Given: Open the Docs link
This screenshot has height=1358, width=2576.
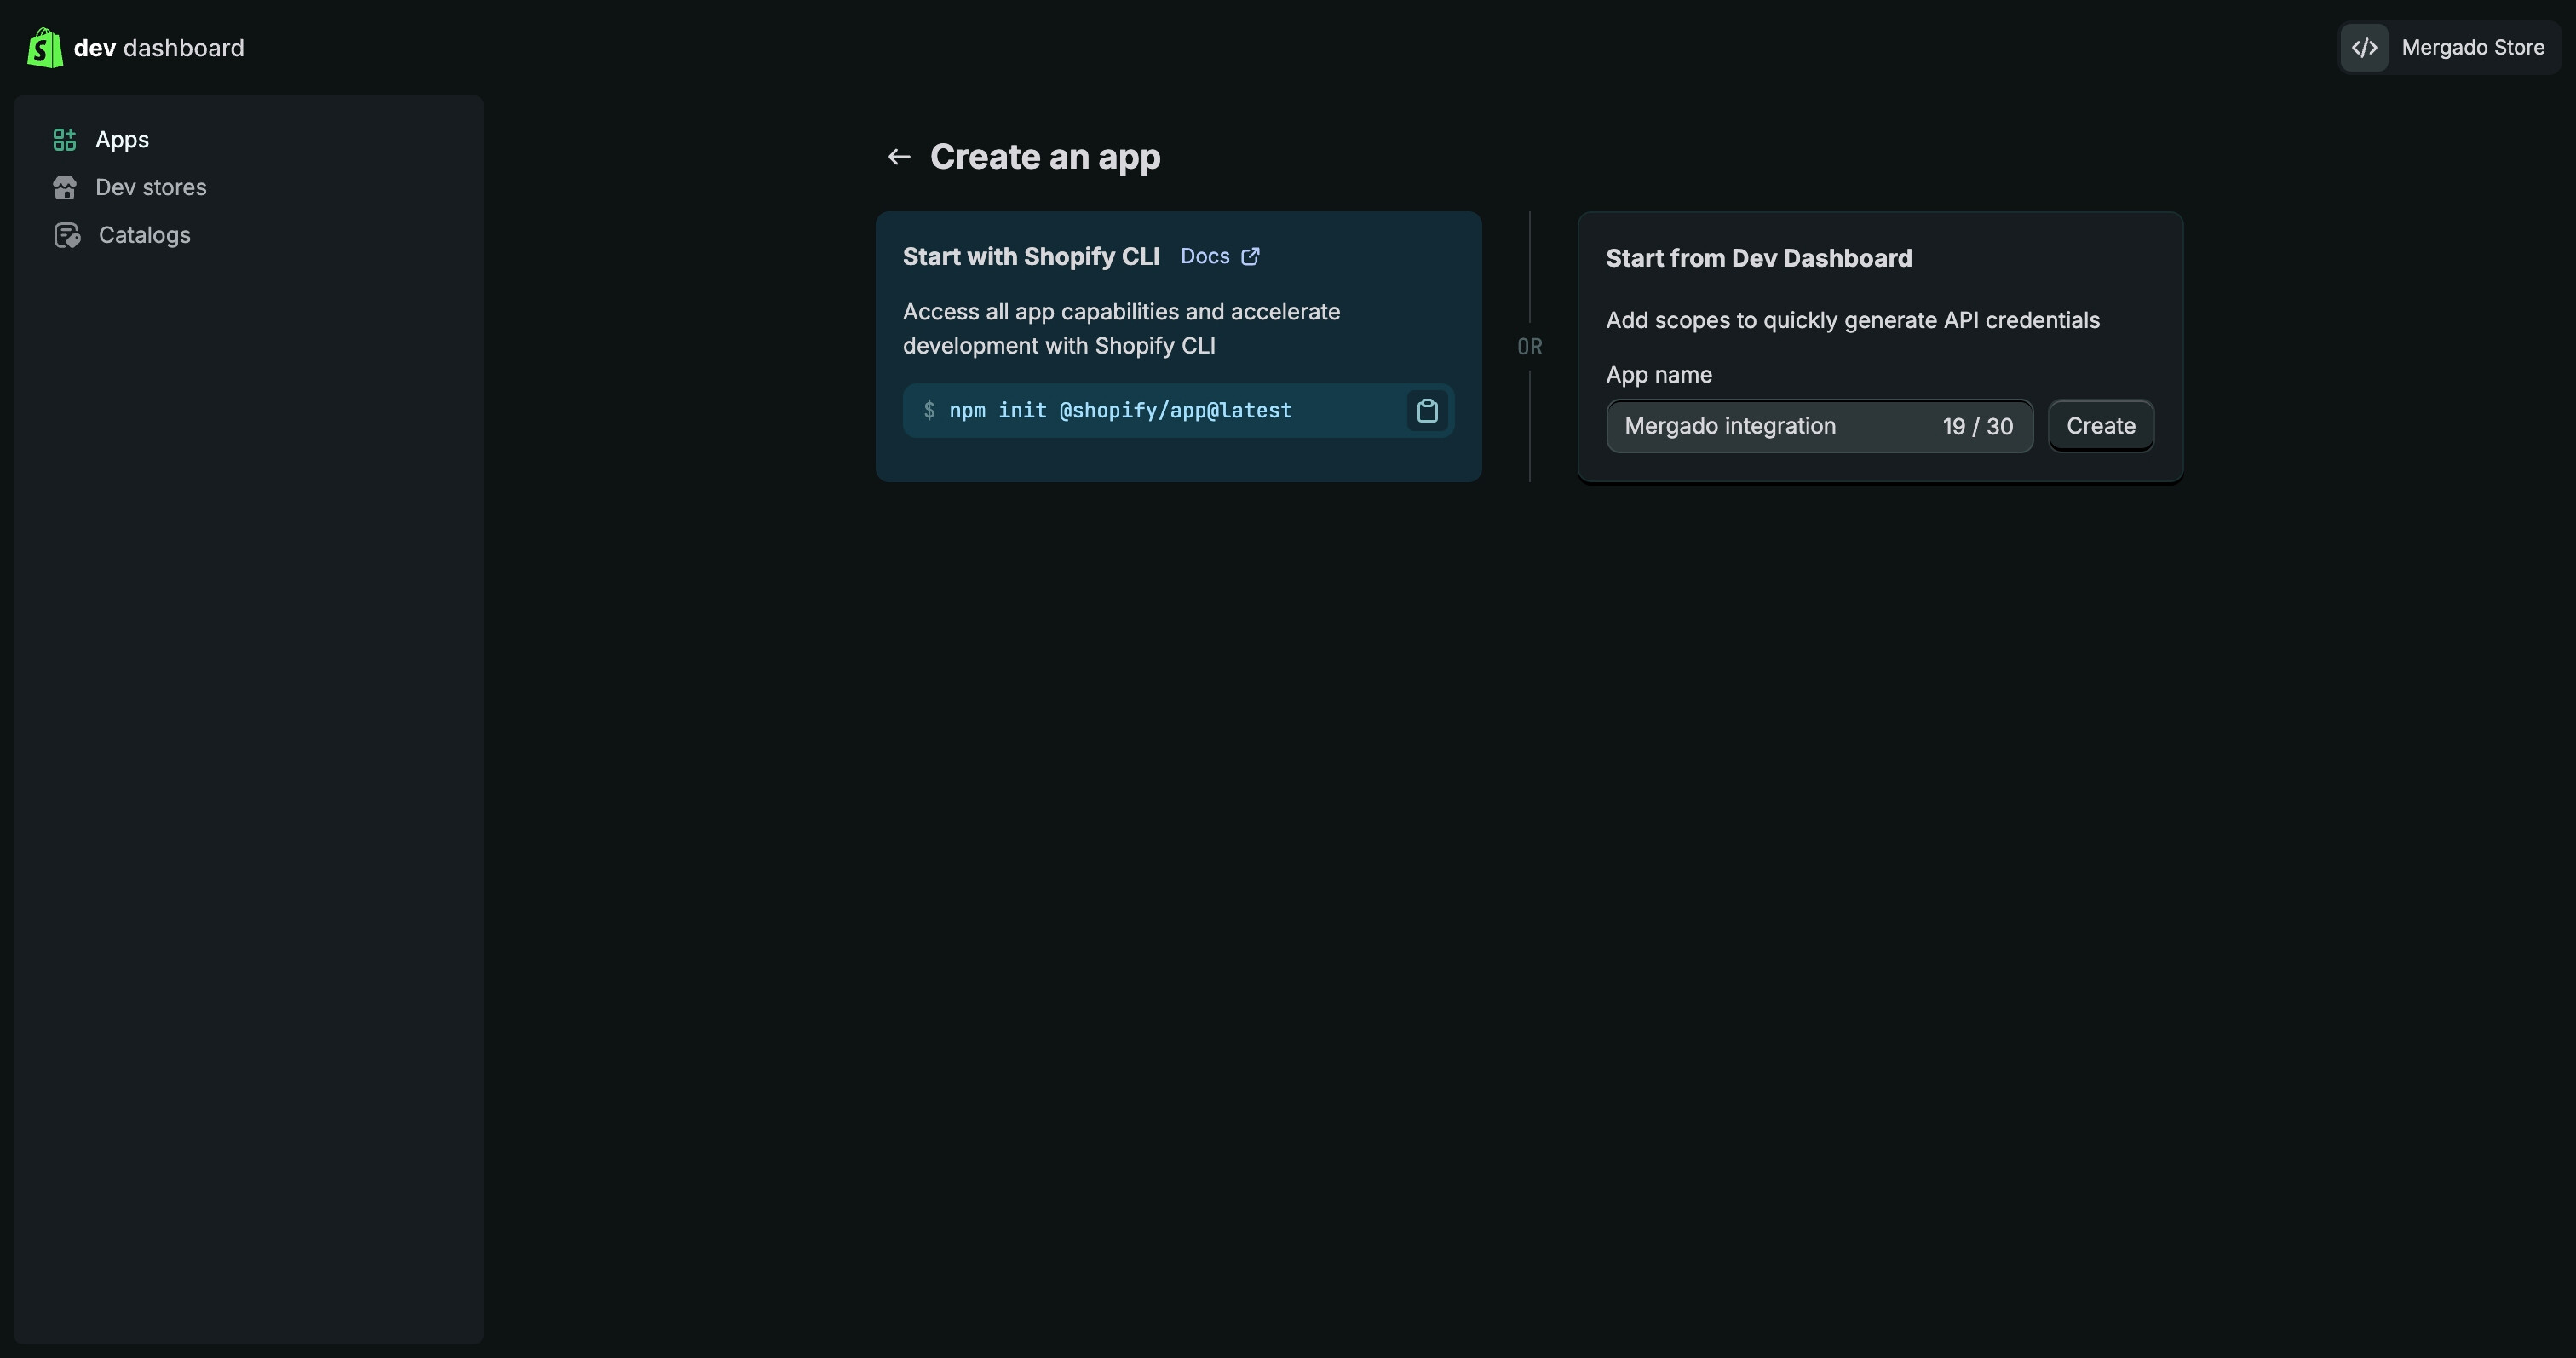Looking at the screenshot, I should pos(1204,257).
